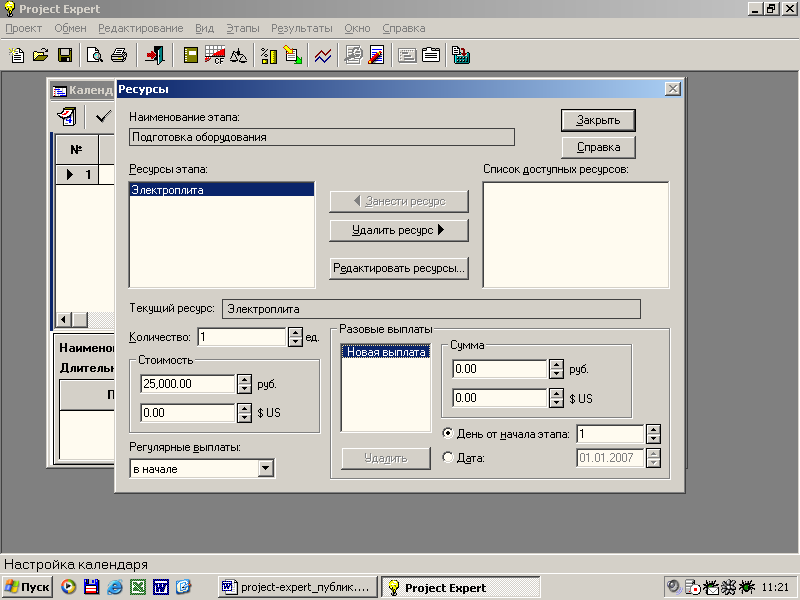Click the day-from-stage-start spinner
Image resolution: width=800 pixels, height=600 pixels.
tap(654, 434)
